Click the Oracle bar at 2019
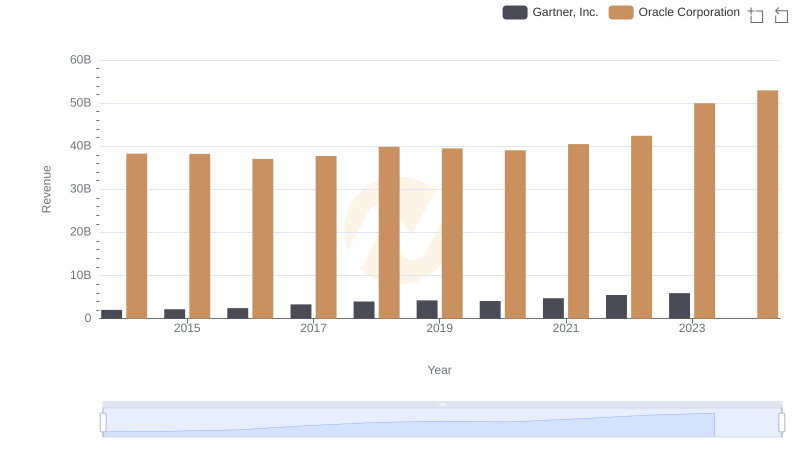 452,234
